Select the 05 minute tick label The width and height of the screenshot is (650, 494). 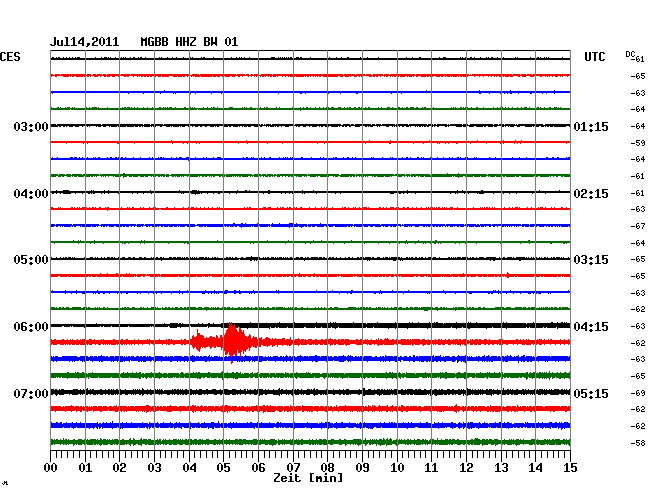click(223, 468)
